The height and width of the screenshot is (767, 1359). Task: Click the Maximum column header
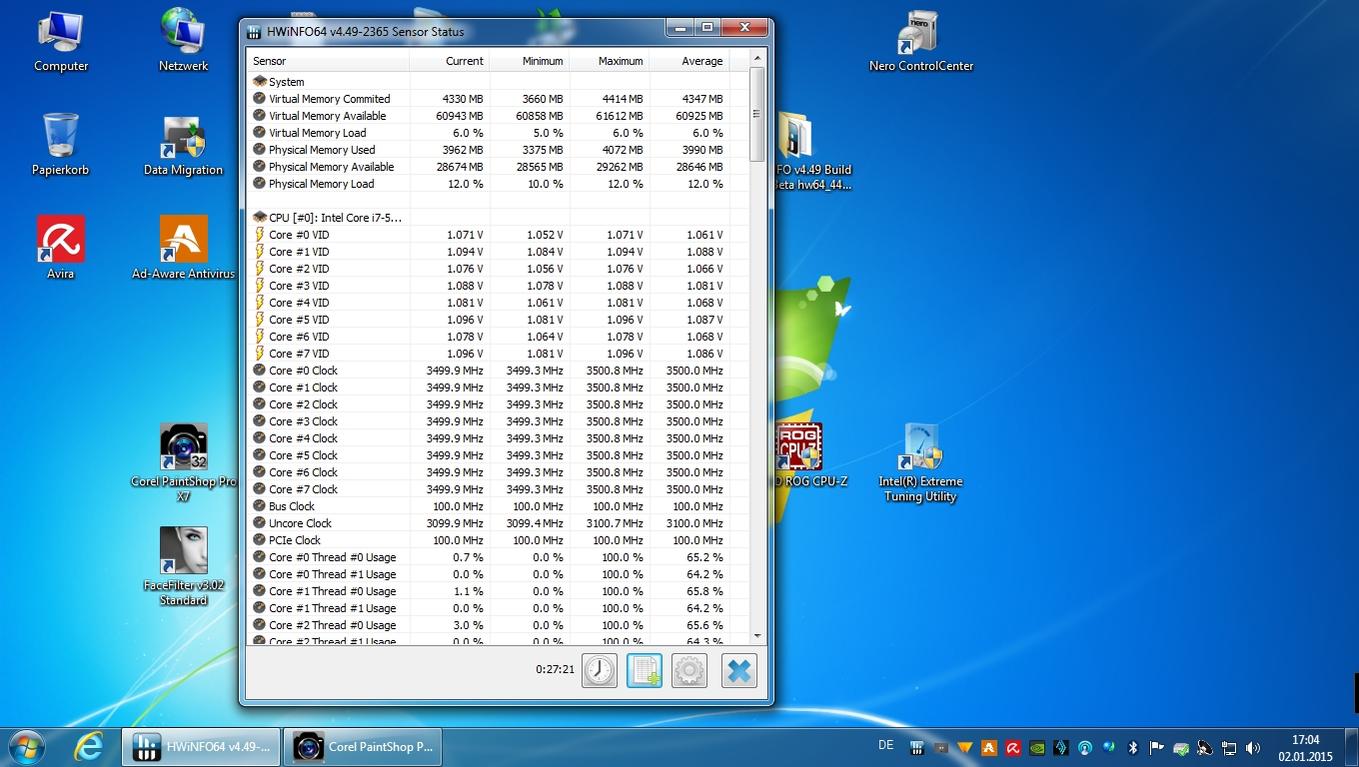[610, 61]
